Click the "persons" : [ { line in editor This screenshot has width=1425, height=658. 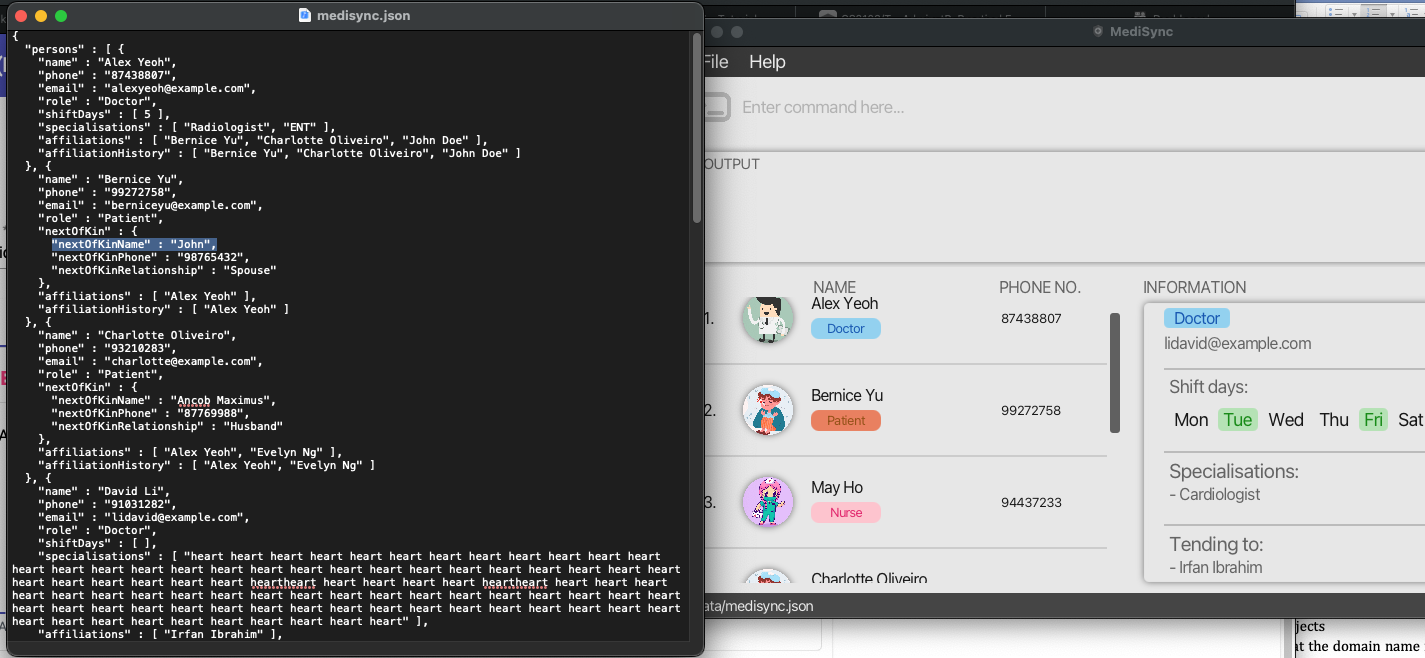click(74, 49)
